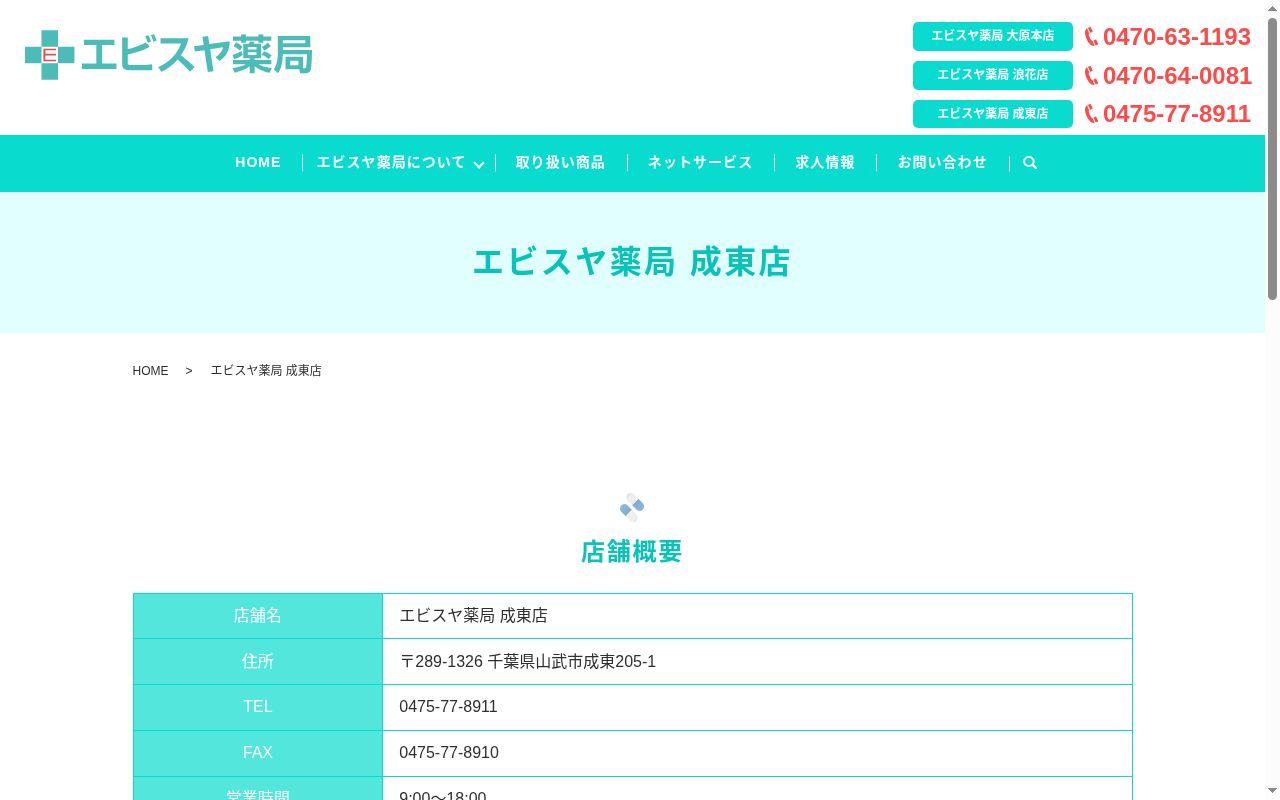
Task: Click the FAX table header cell
Action: coord(258,753)
